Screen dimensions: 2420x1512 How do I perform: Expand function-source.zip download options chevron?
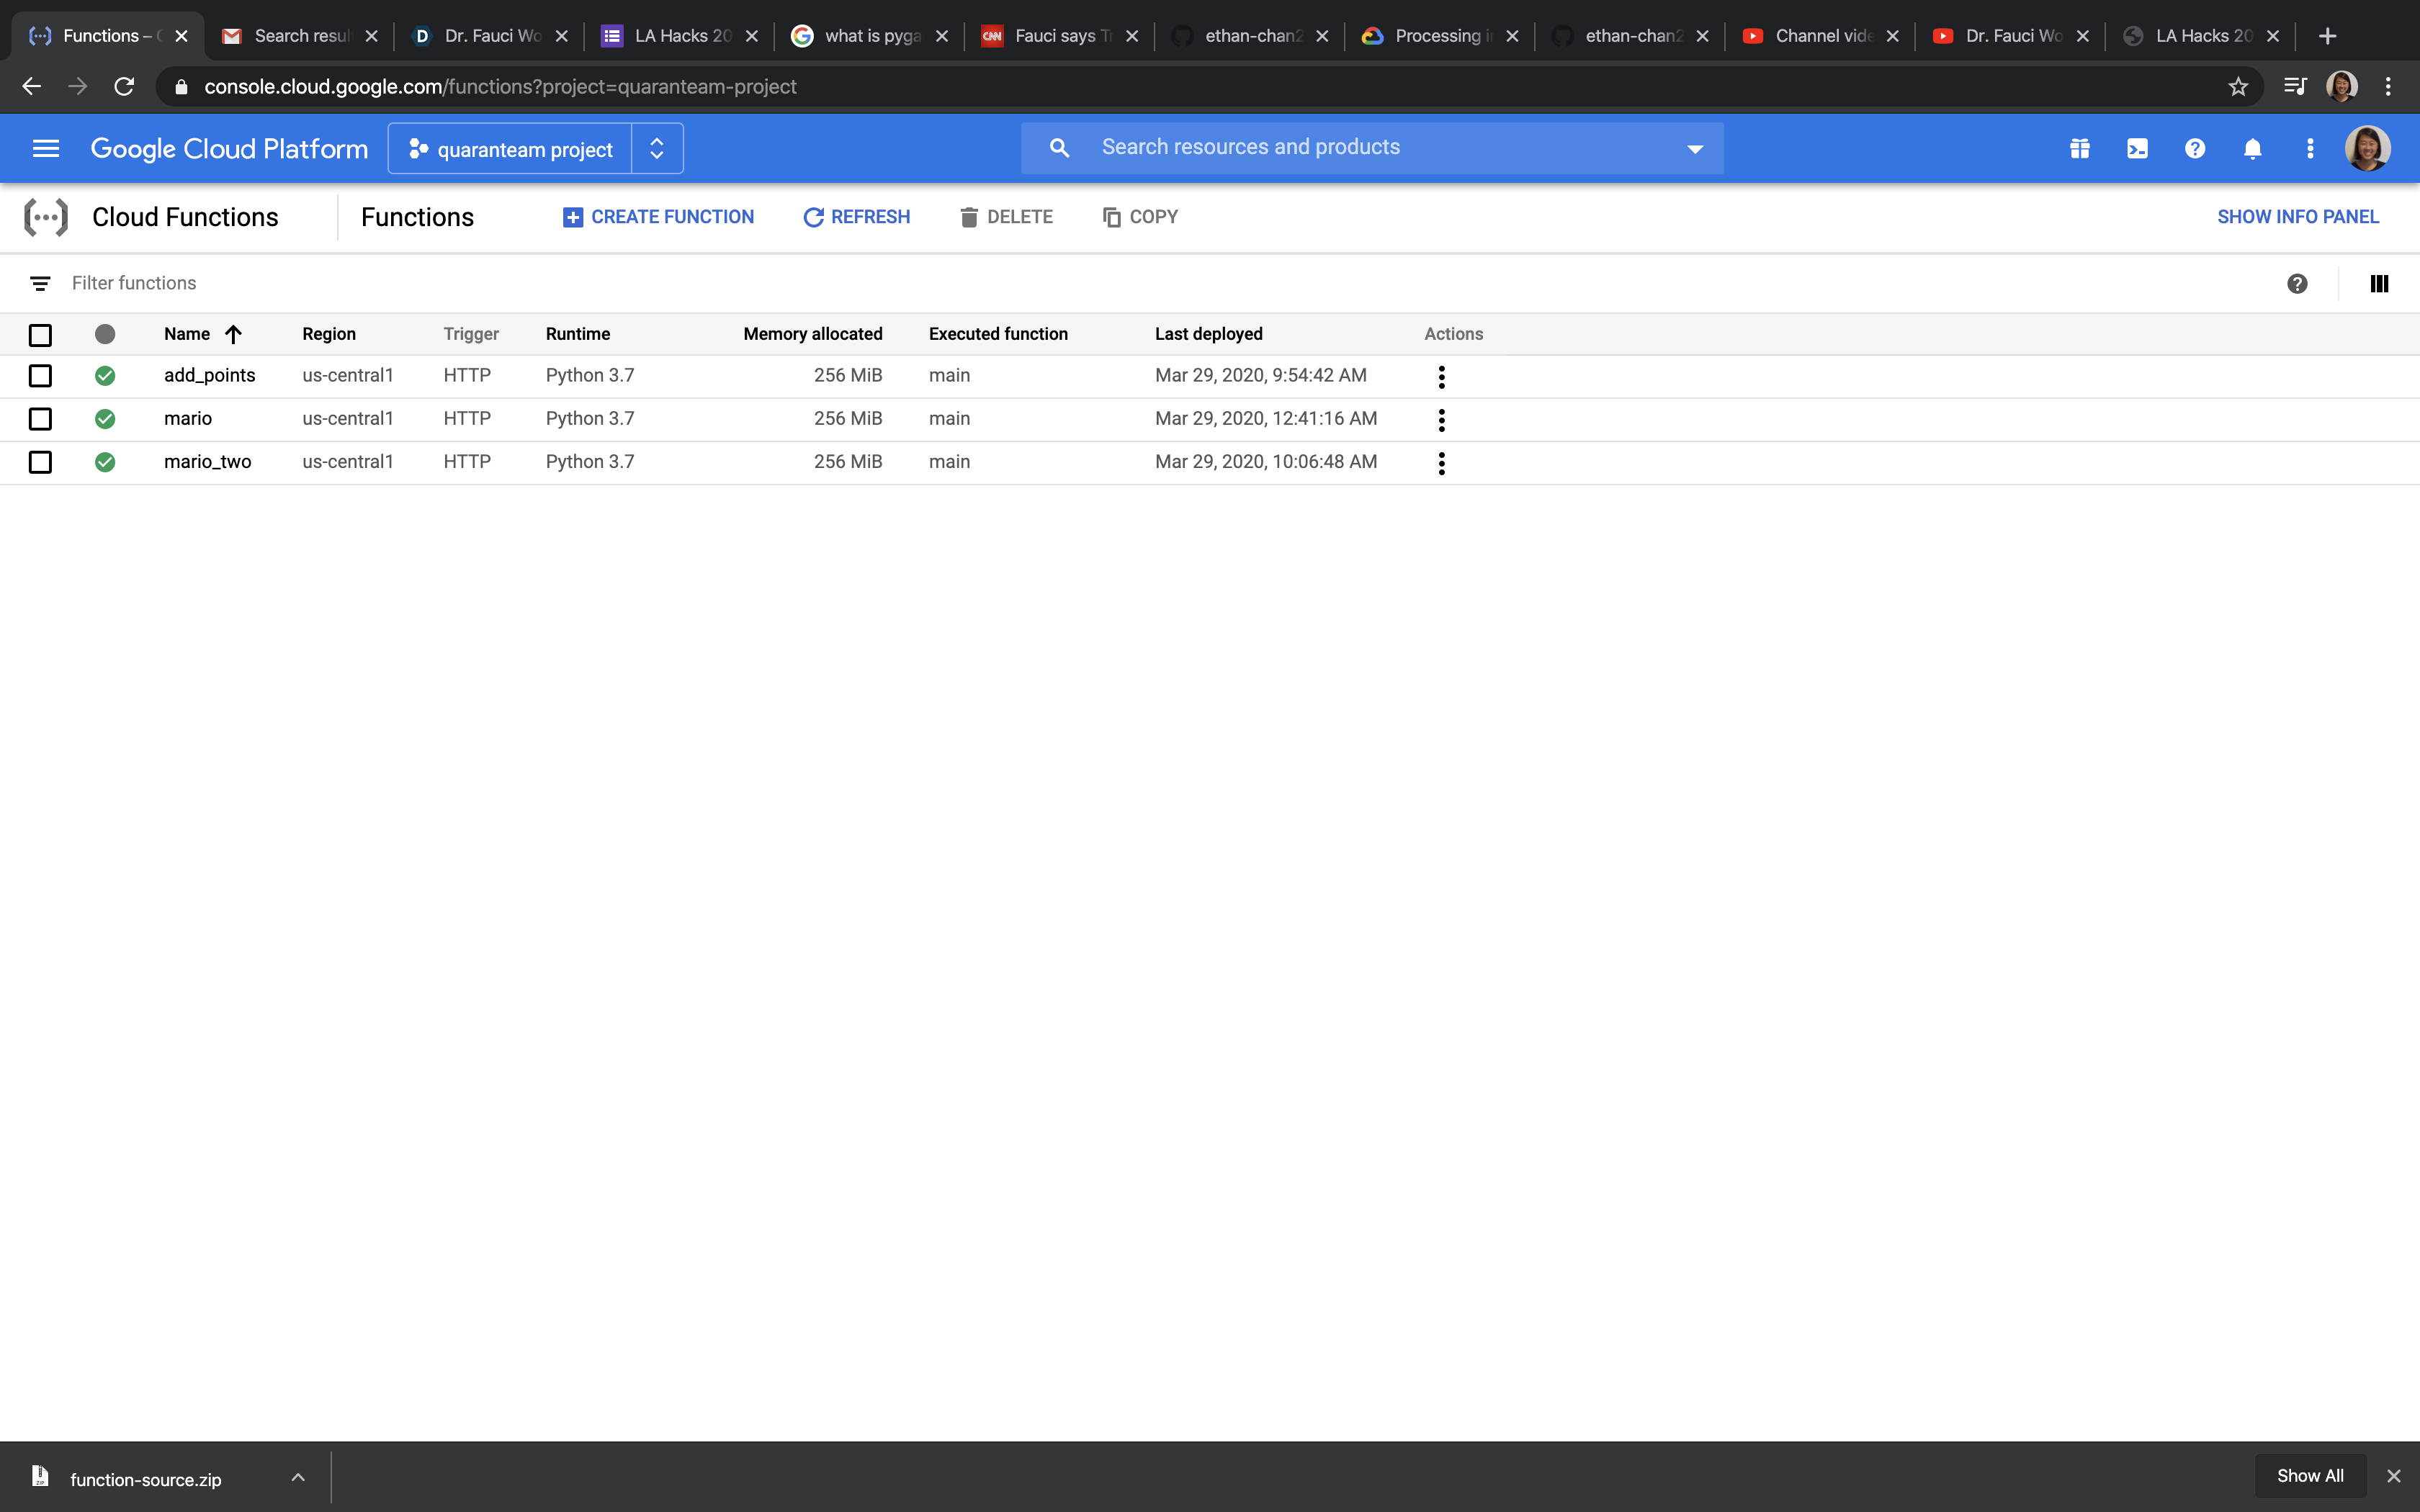[x=298, y=1477]
